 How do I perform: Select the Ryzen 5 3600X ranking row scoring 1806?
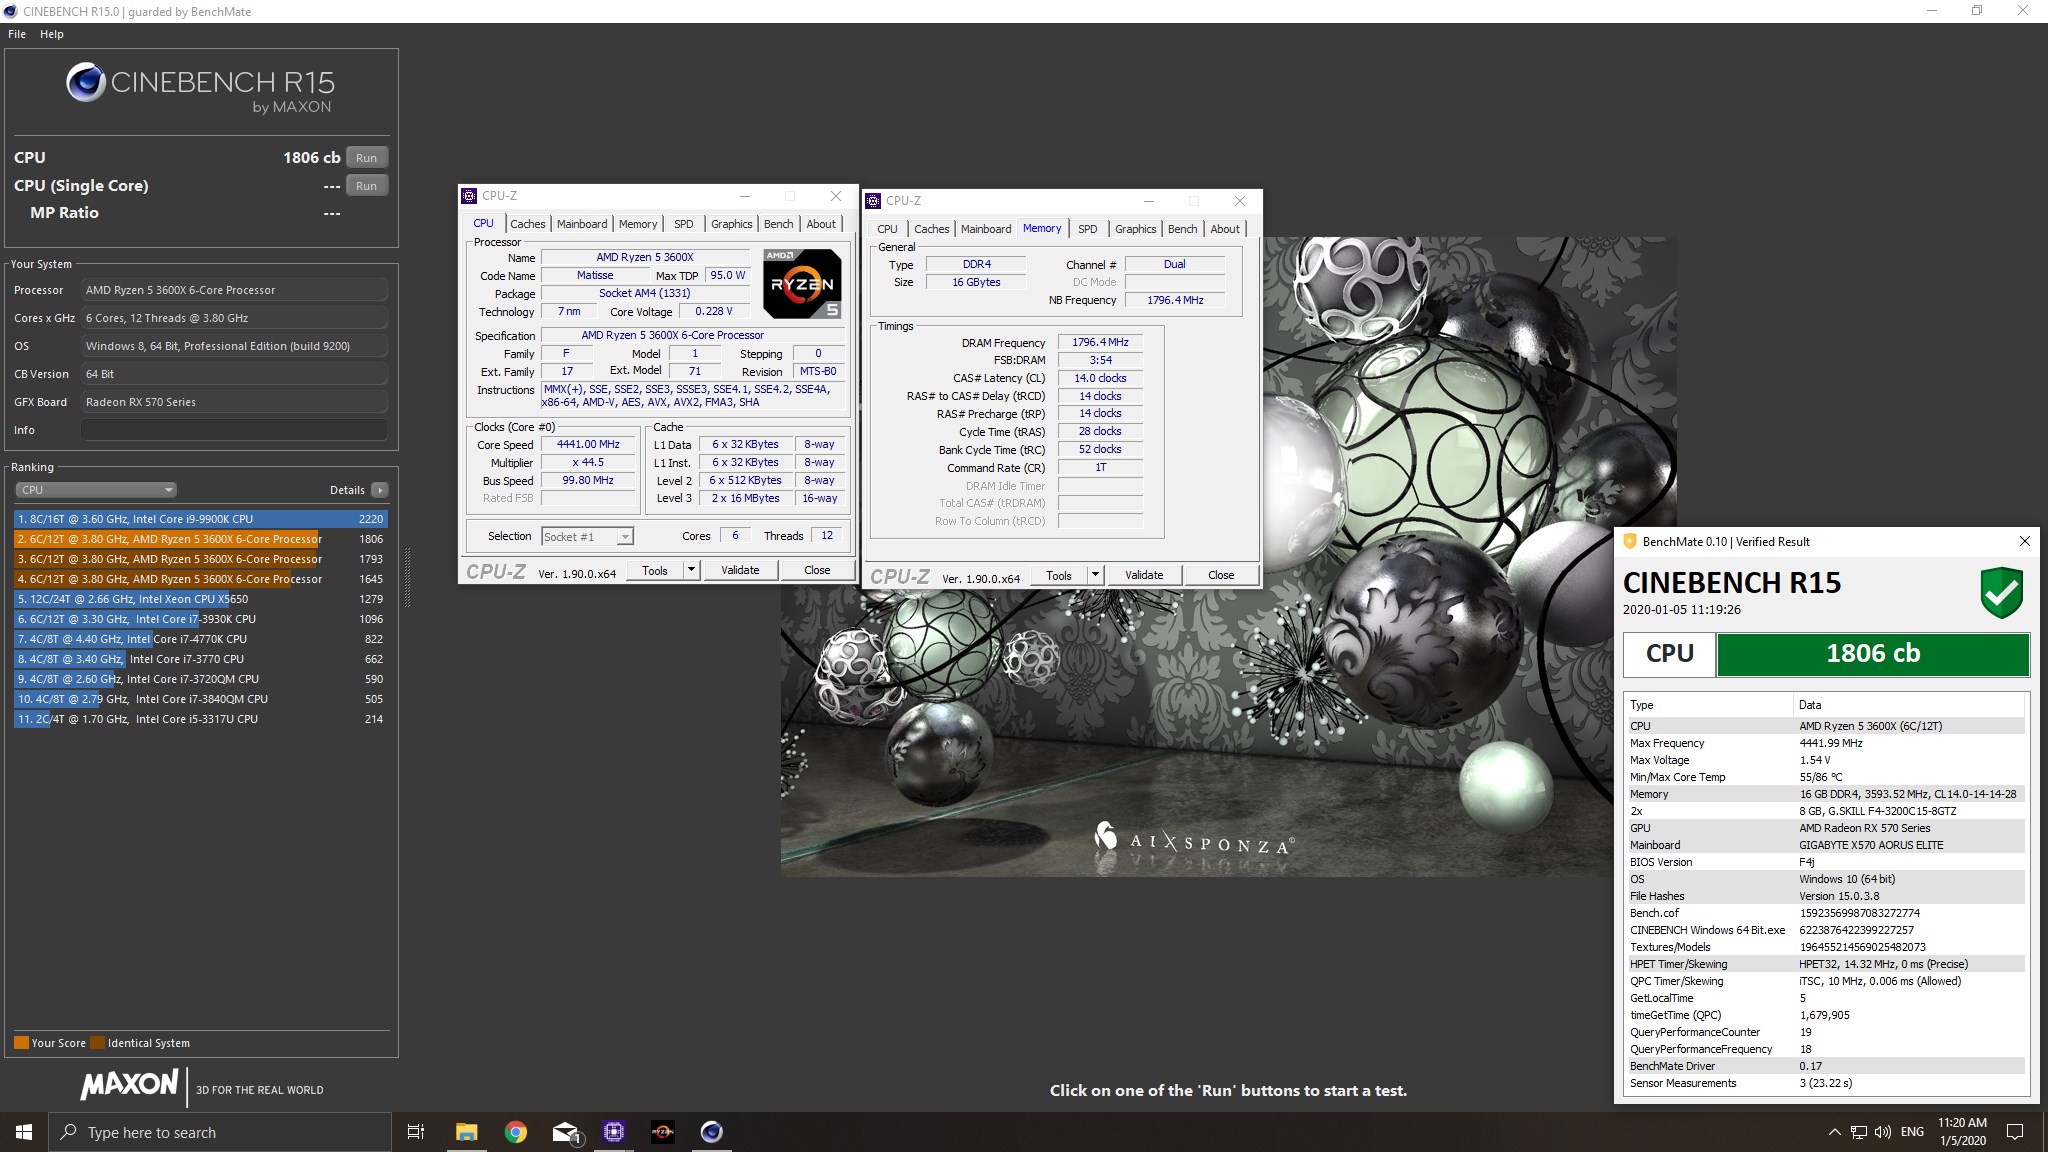click(200, 539)
